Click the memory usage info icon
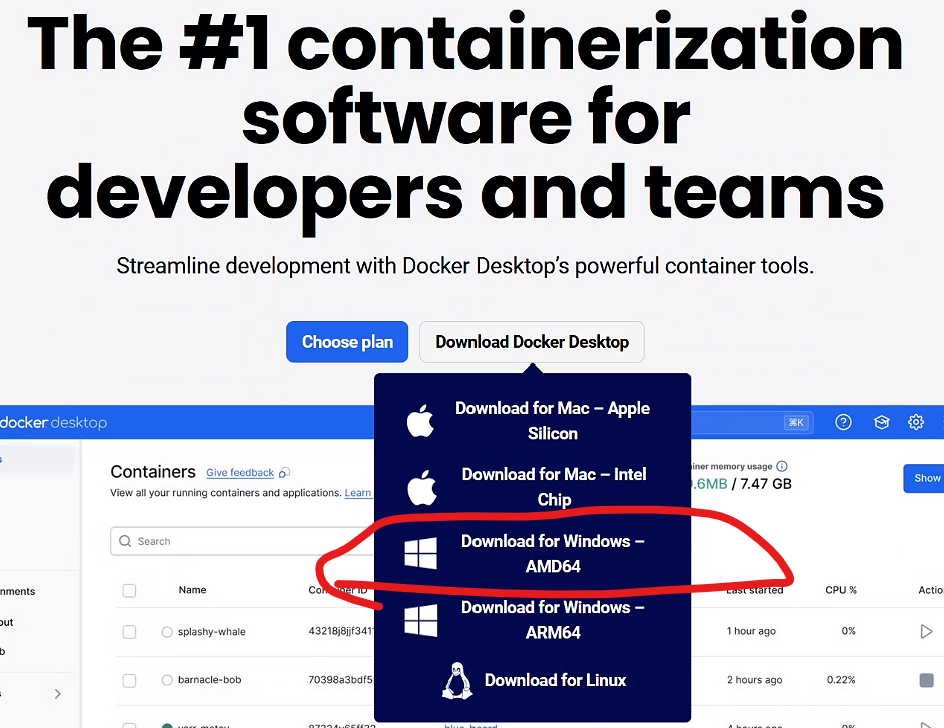Viewport: 944px width, 728px height. coord(781,466)
